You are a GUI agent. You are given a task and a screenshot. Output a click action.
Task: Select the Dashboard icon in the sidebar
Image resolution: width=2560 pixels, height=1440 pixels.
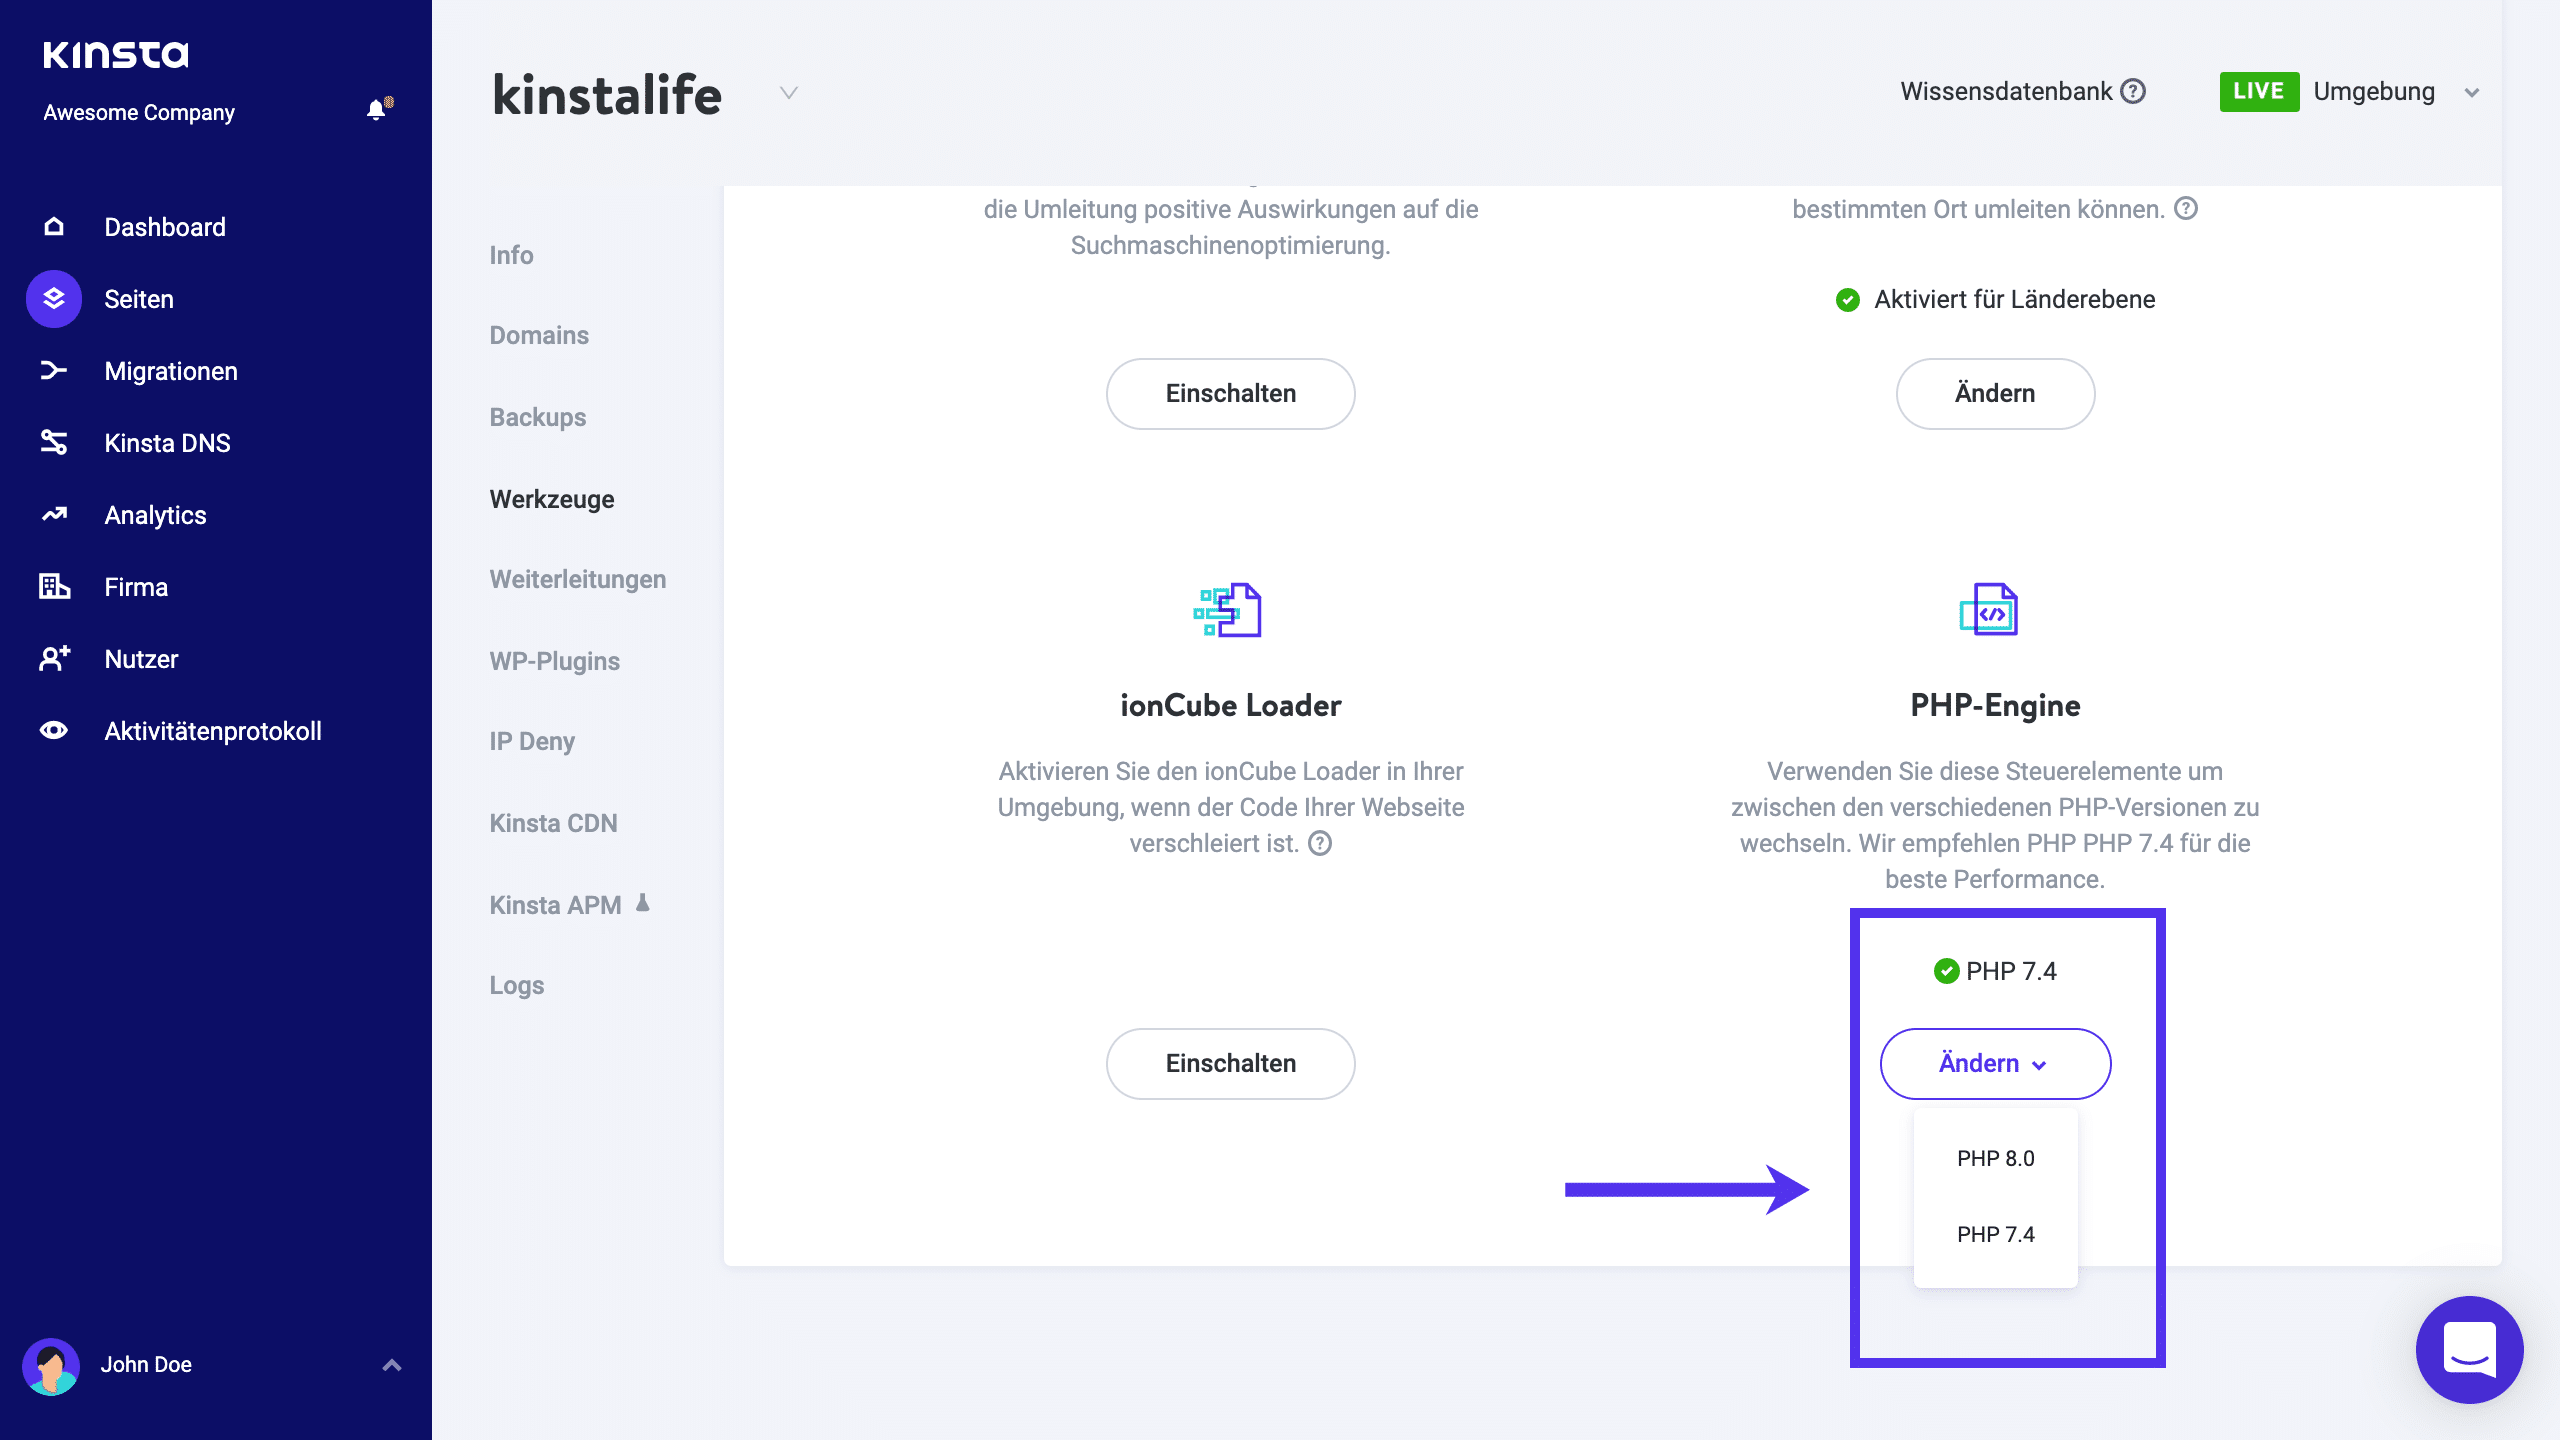53,226
